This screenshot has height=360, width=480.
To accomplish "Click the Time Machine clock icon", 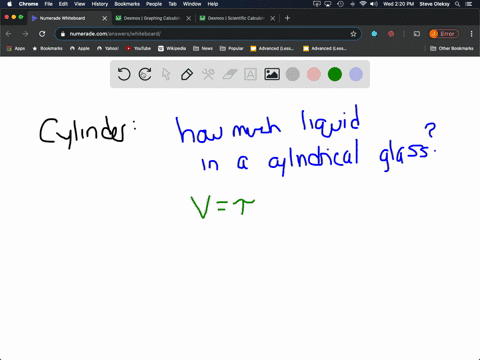I will 340,4.
